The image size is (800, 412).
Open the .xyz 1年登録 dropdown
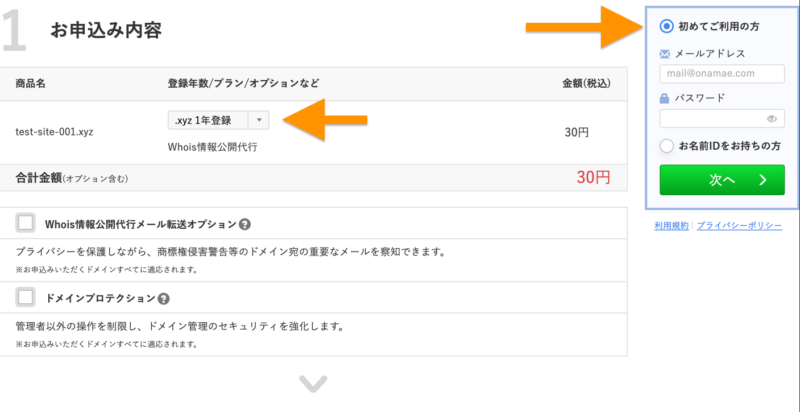(x=218, y=120)
